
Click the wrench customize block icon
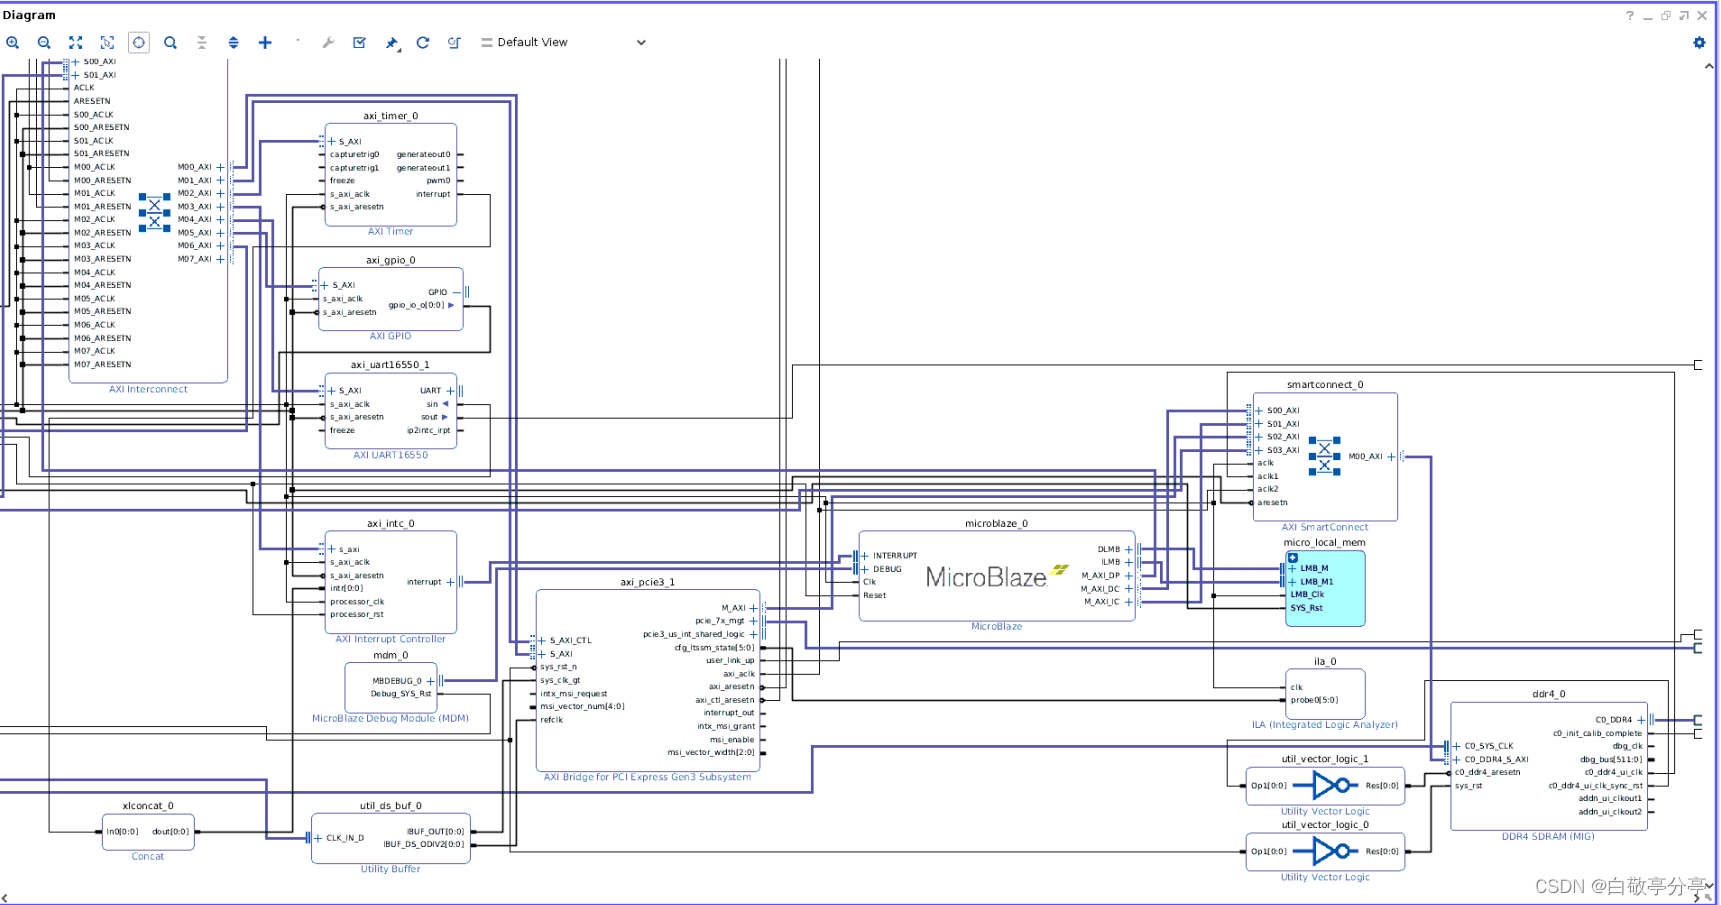coord(328,42)
